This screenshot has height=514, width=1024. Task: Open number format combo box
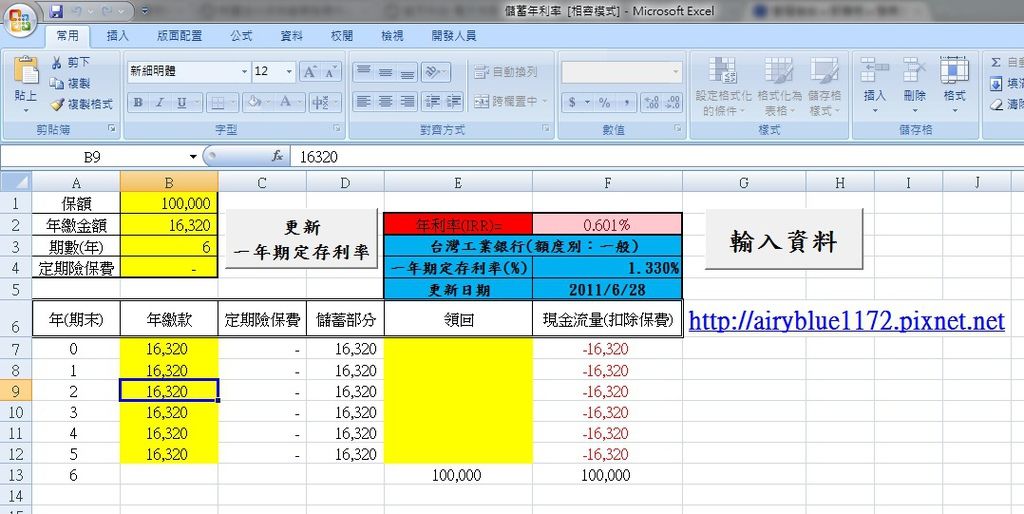[x=622, y=72]
